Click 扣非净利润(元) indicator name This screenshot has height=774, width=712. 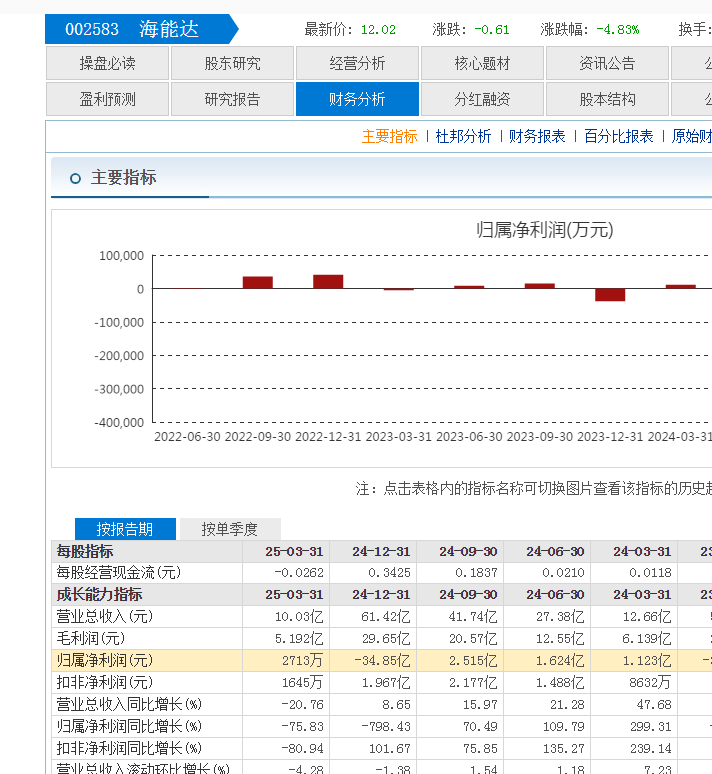[105, 682]
